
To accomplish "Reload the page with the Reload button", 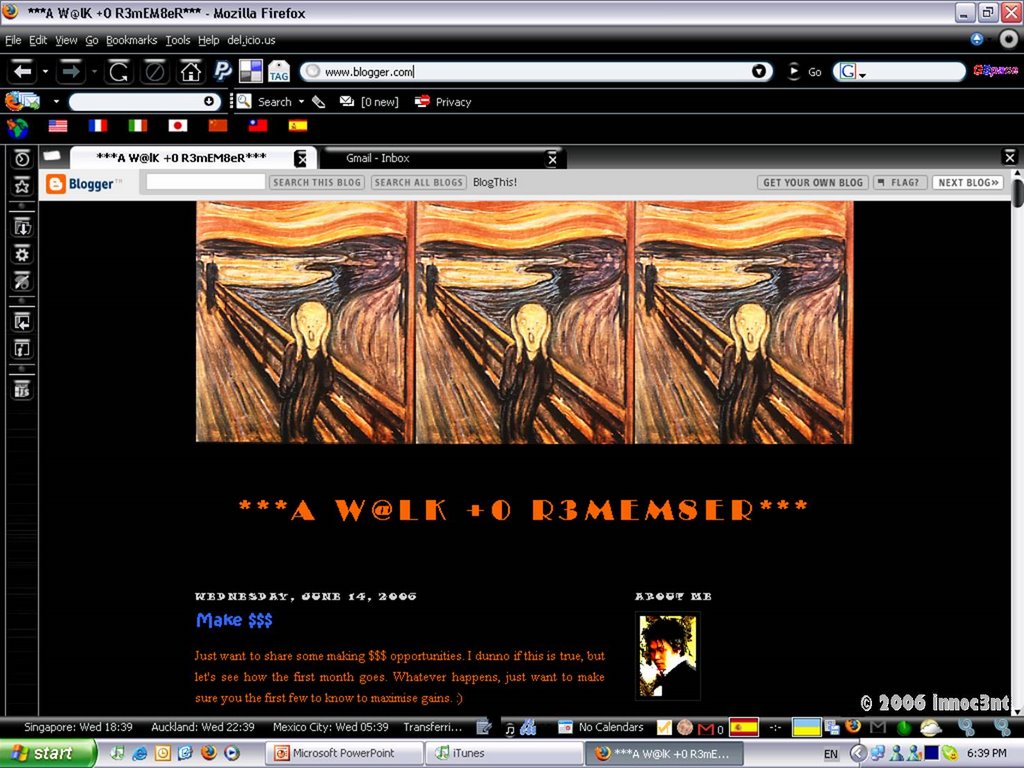I will click(x=119, y=71).
